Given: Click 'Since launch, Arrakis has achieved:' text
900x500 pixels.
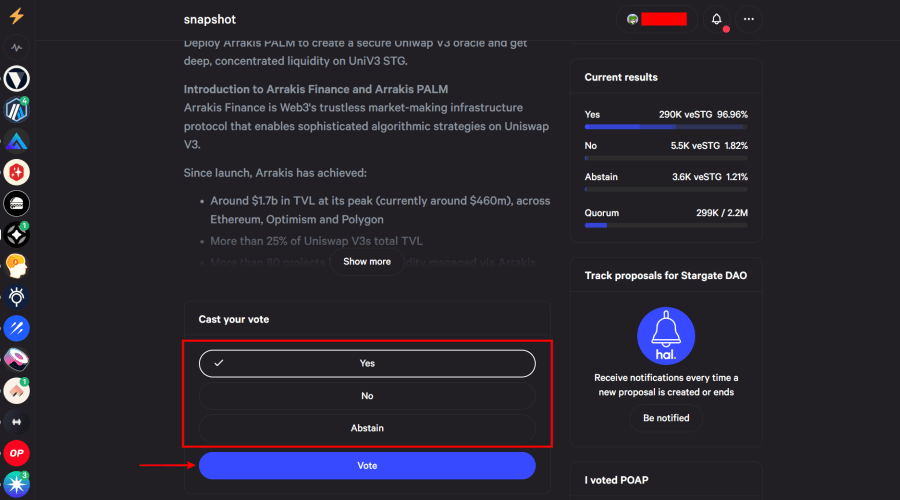Looking at the screenshot, I should 275,173.
